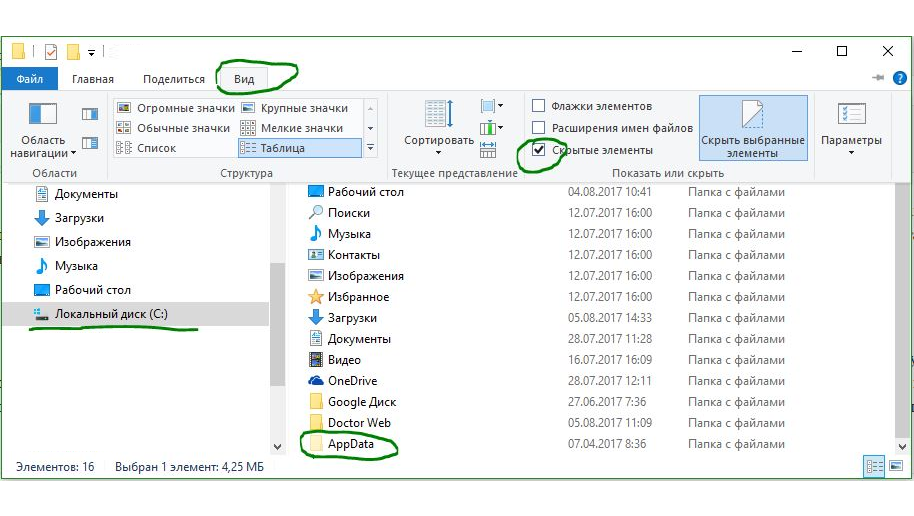Expand the layout views gallery dropdown
This screenshot has width=914, height=516.
pyautogui.click(x=370, y=148)
